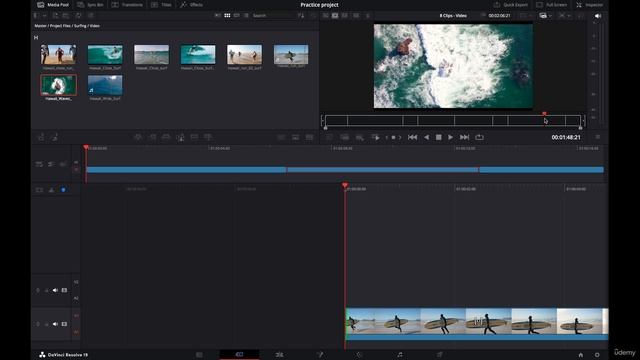The width and height of the screenshot is (640, 360).
Task: Mute audio track A2
Action: [x=55, y=290]
